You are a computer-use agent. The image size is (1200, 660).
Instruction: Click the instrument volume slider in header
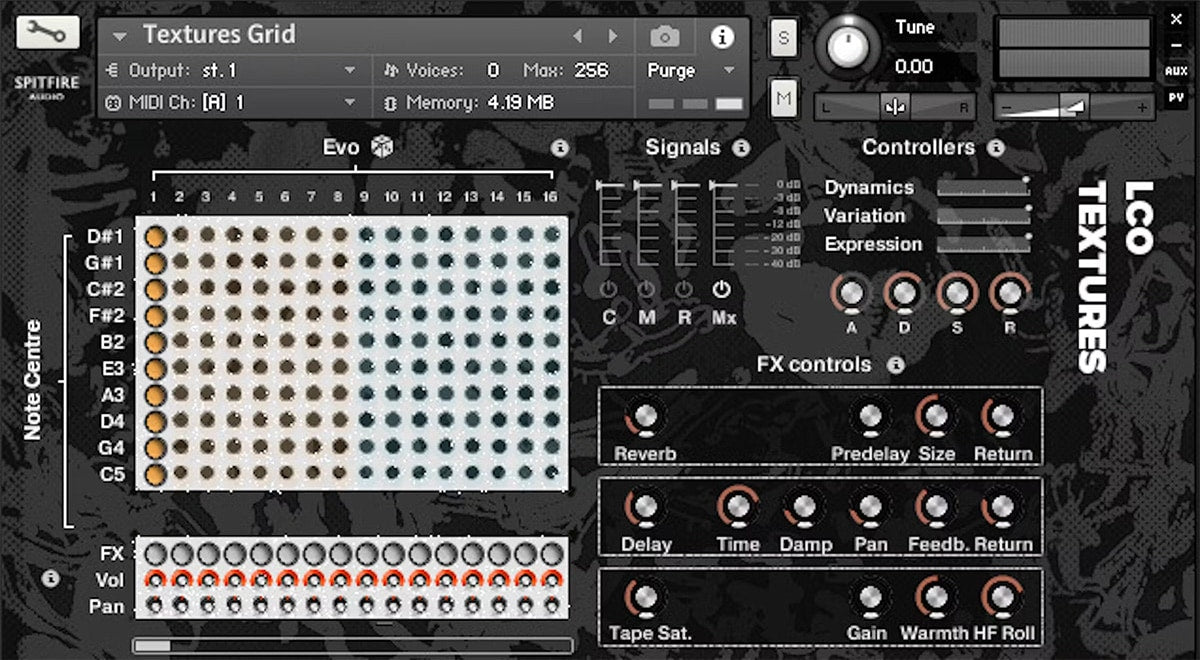(x=1074, y=106)
